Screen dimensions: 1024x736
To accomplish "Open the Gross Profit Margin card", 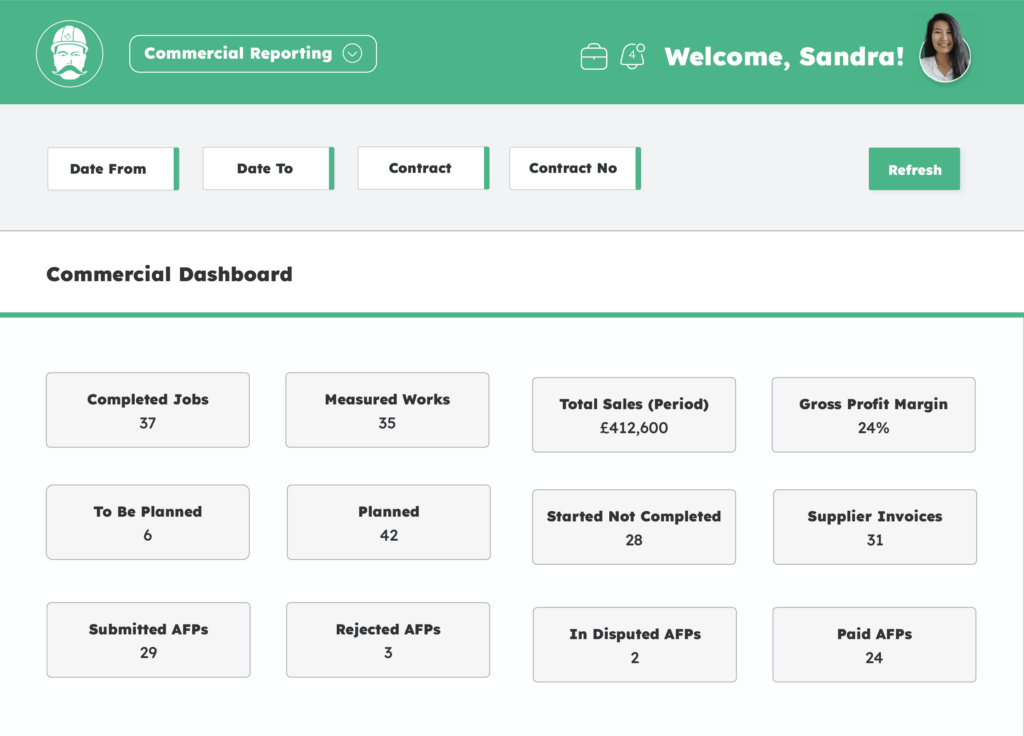I will 874,415.
